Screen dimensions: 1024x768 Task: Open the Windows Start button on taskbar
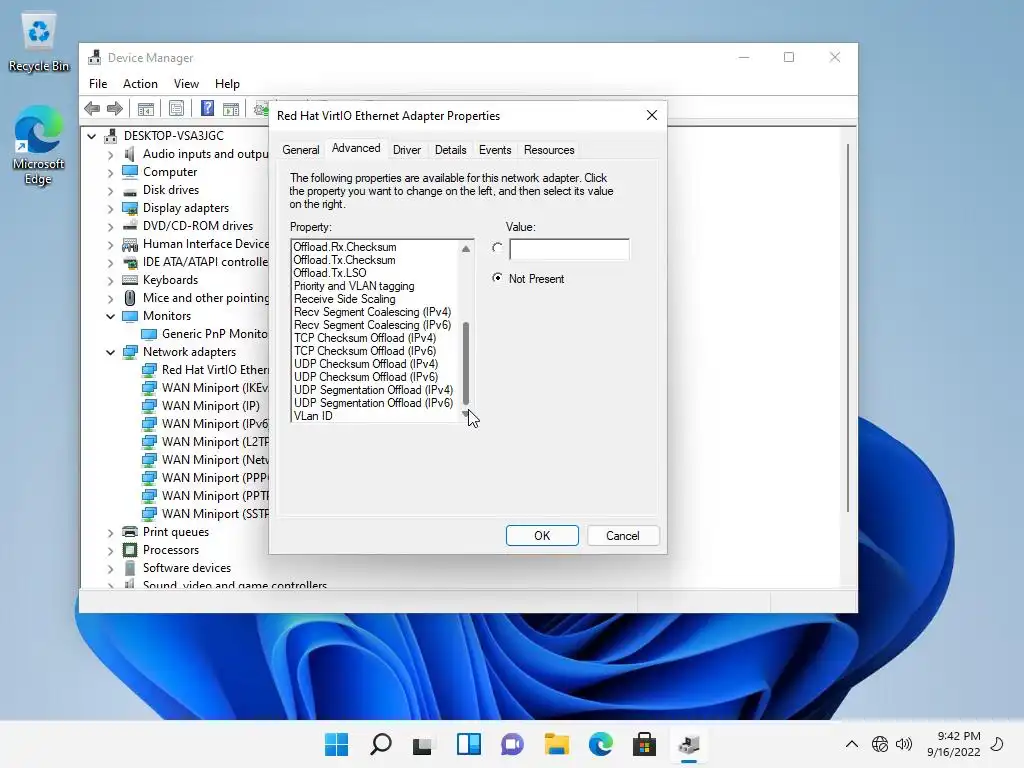pyautogui.click(x=336, y=744)
